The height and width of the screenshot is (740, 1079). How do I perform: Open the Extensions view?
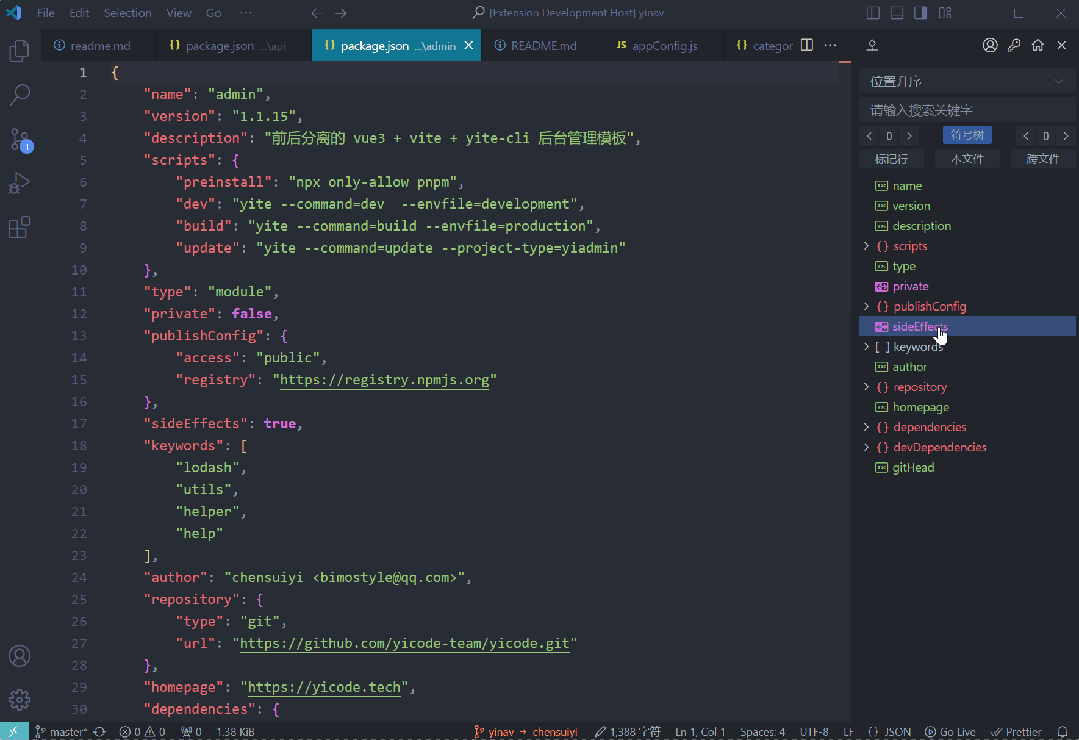pyautogui.click(x=19, y=227)
